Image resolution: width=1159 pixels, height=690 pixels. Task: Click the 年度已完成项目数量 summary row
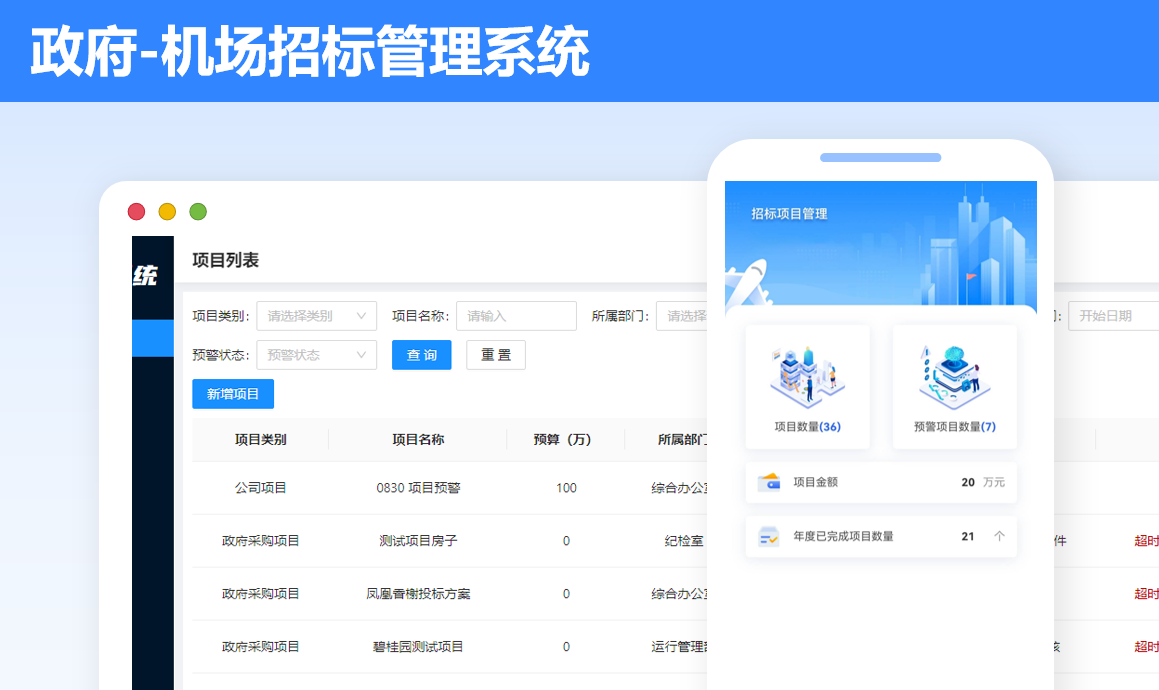point(881,536)
